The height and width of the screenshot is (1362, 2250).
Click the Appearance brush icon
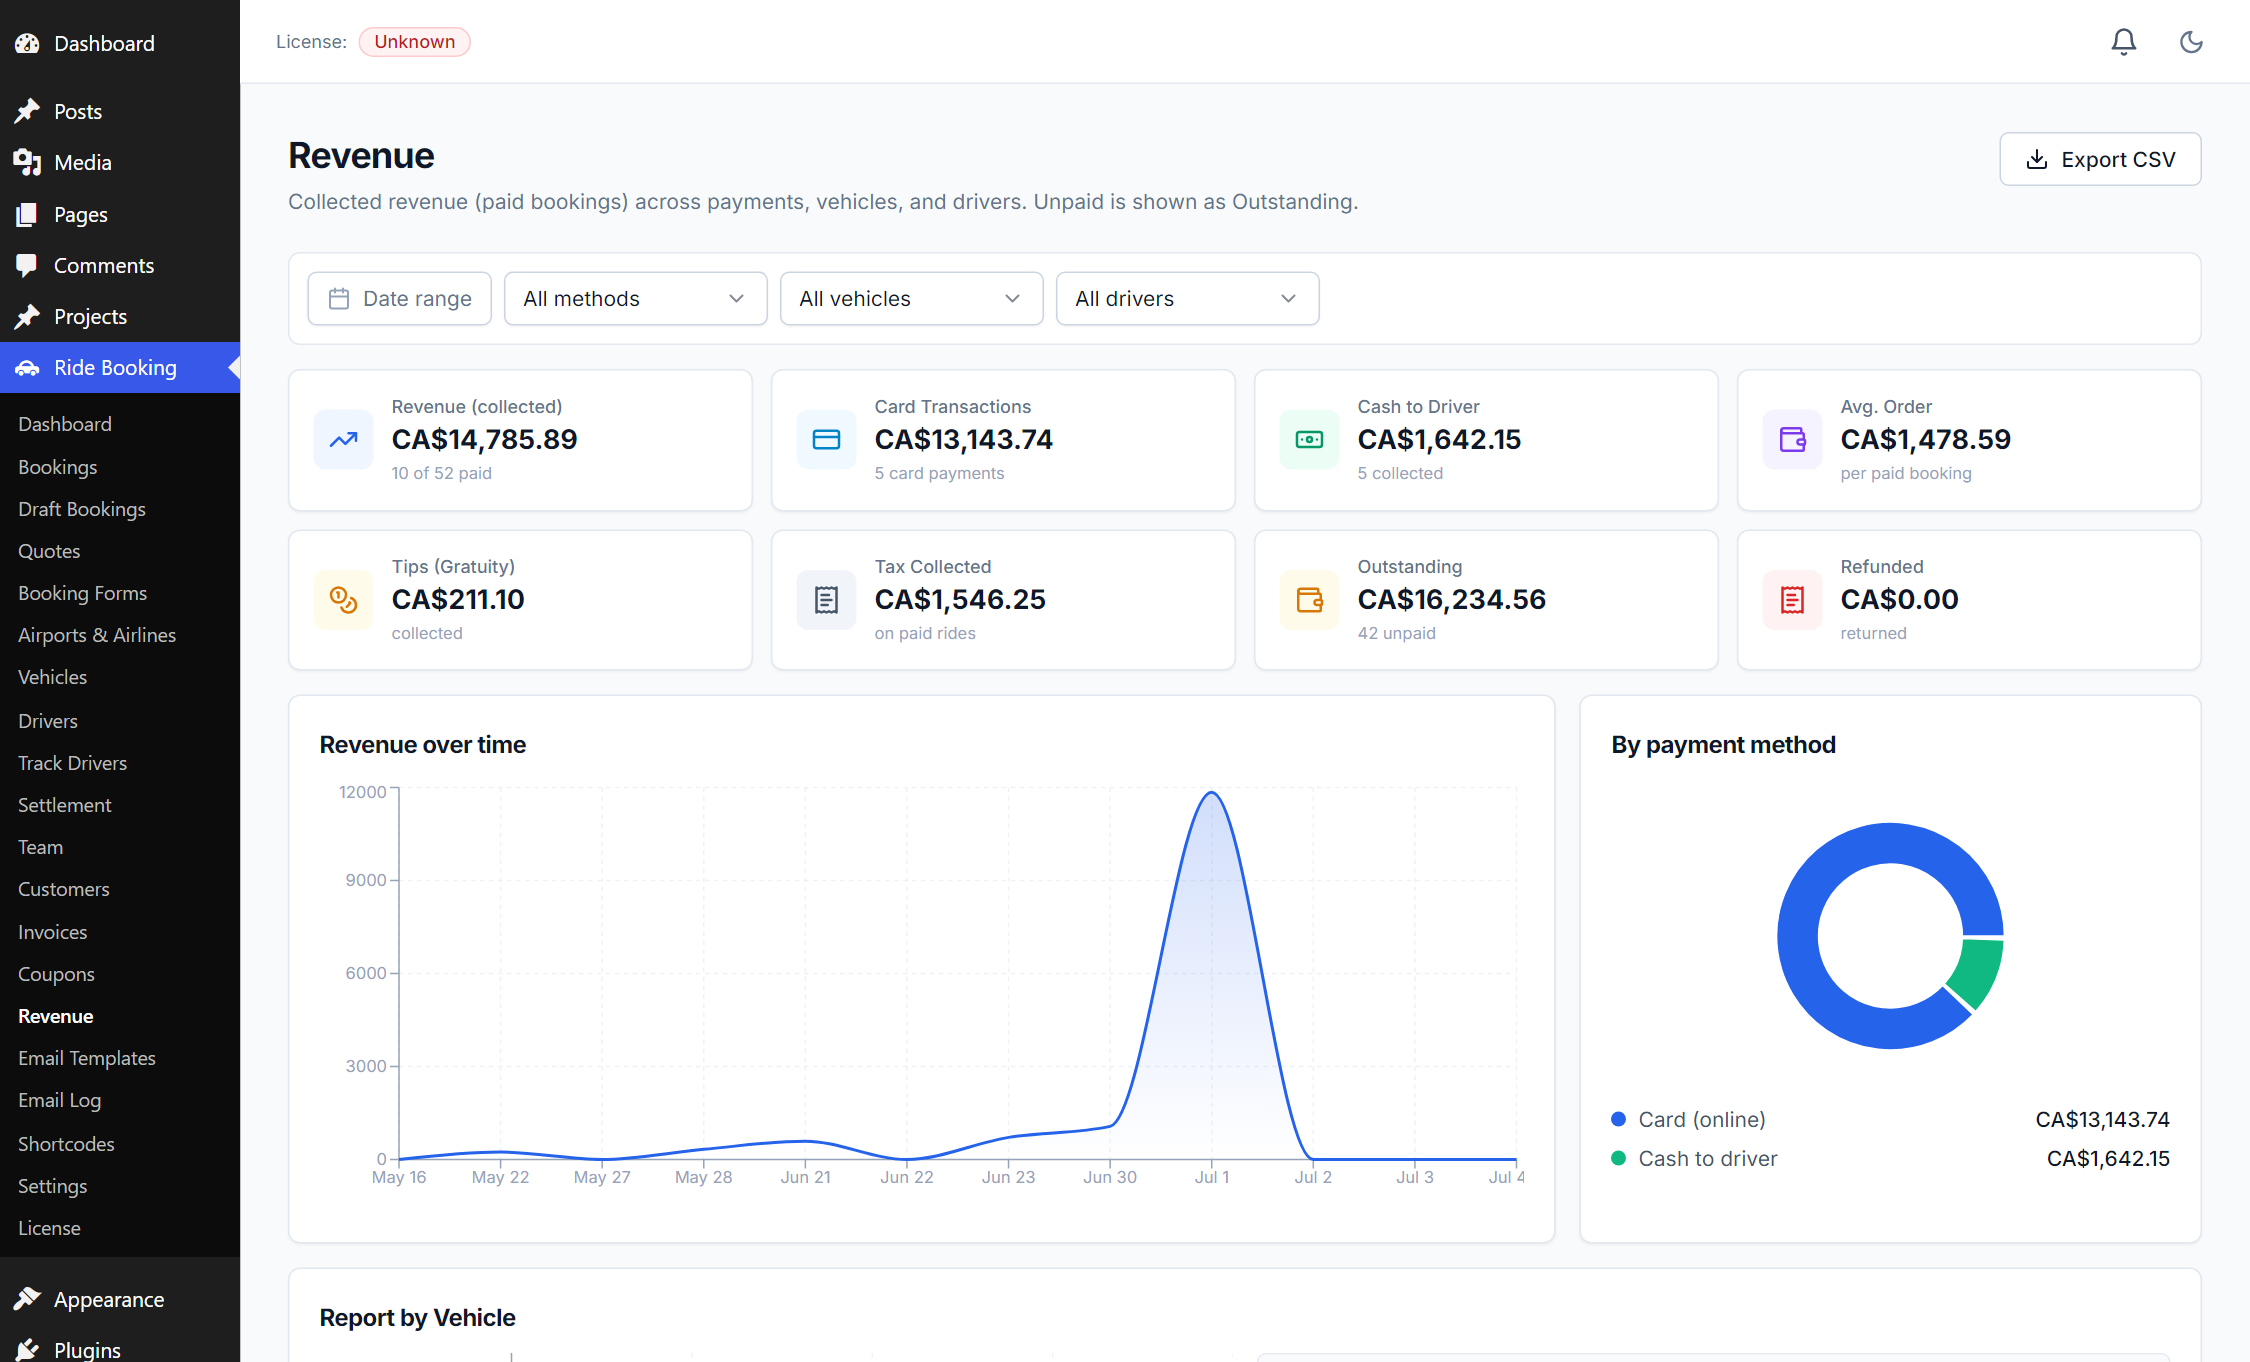tap(27, 1299)
